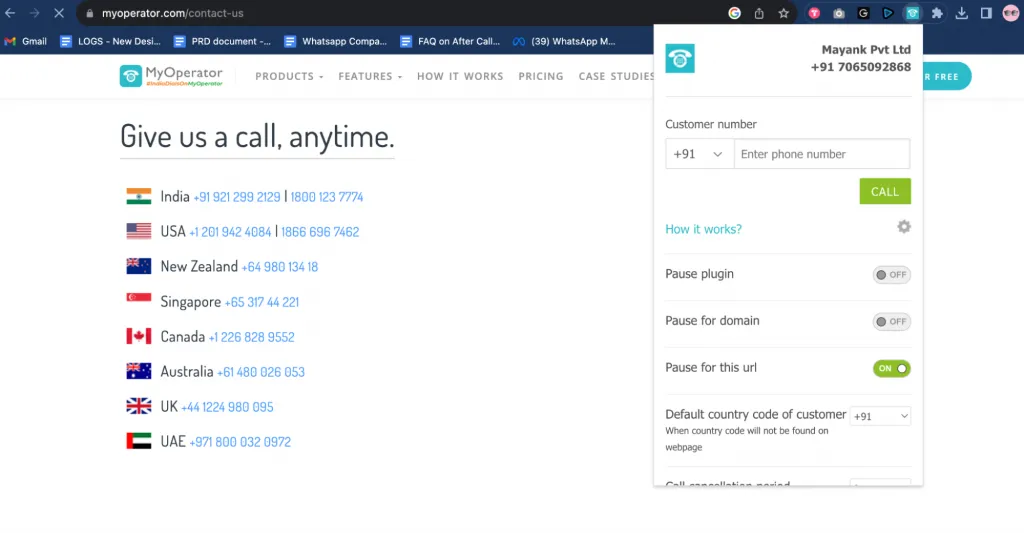Click the teal phone logo in plugin popup
The width and height of the screenshot is (1024, 533).
click(680, 59)
